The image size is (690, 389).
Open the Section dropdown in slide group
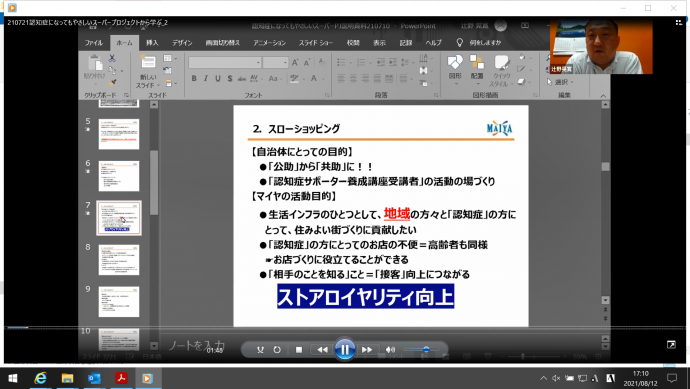(169, 83)
